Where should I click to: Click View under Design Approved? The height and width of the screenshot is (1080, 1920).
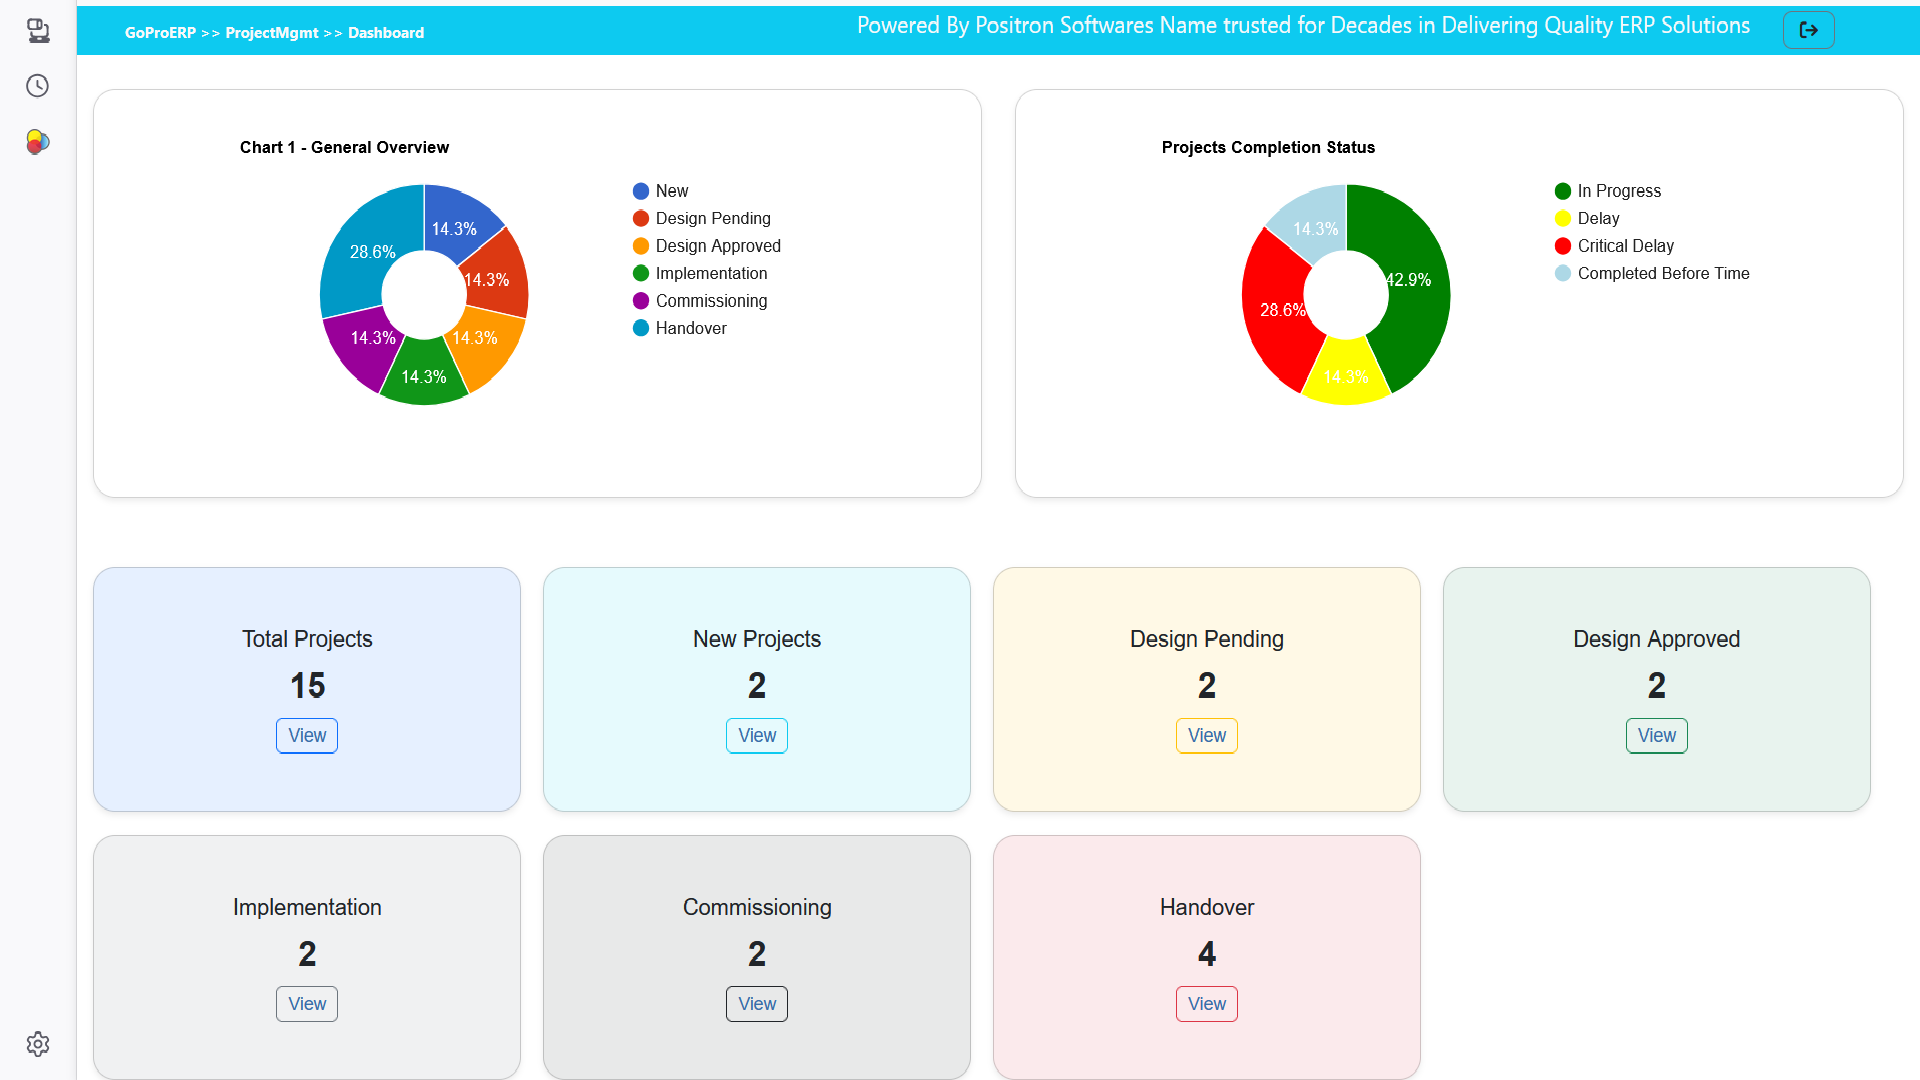1655,735
